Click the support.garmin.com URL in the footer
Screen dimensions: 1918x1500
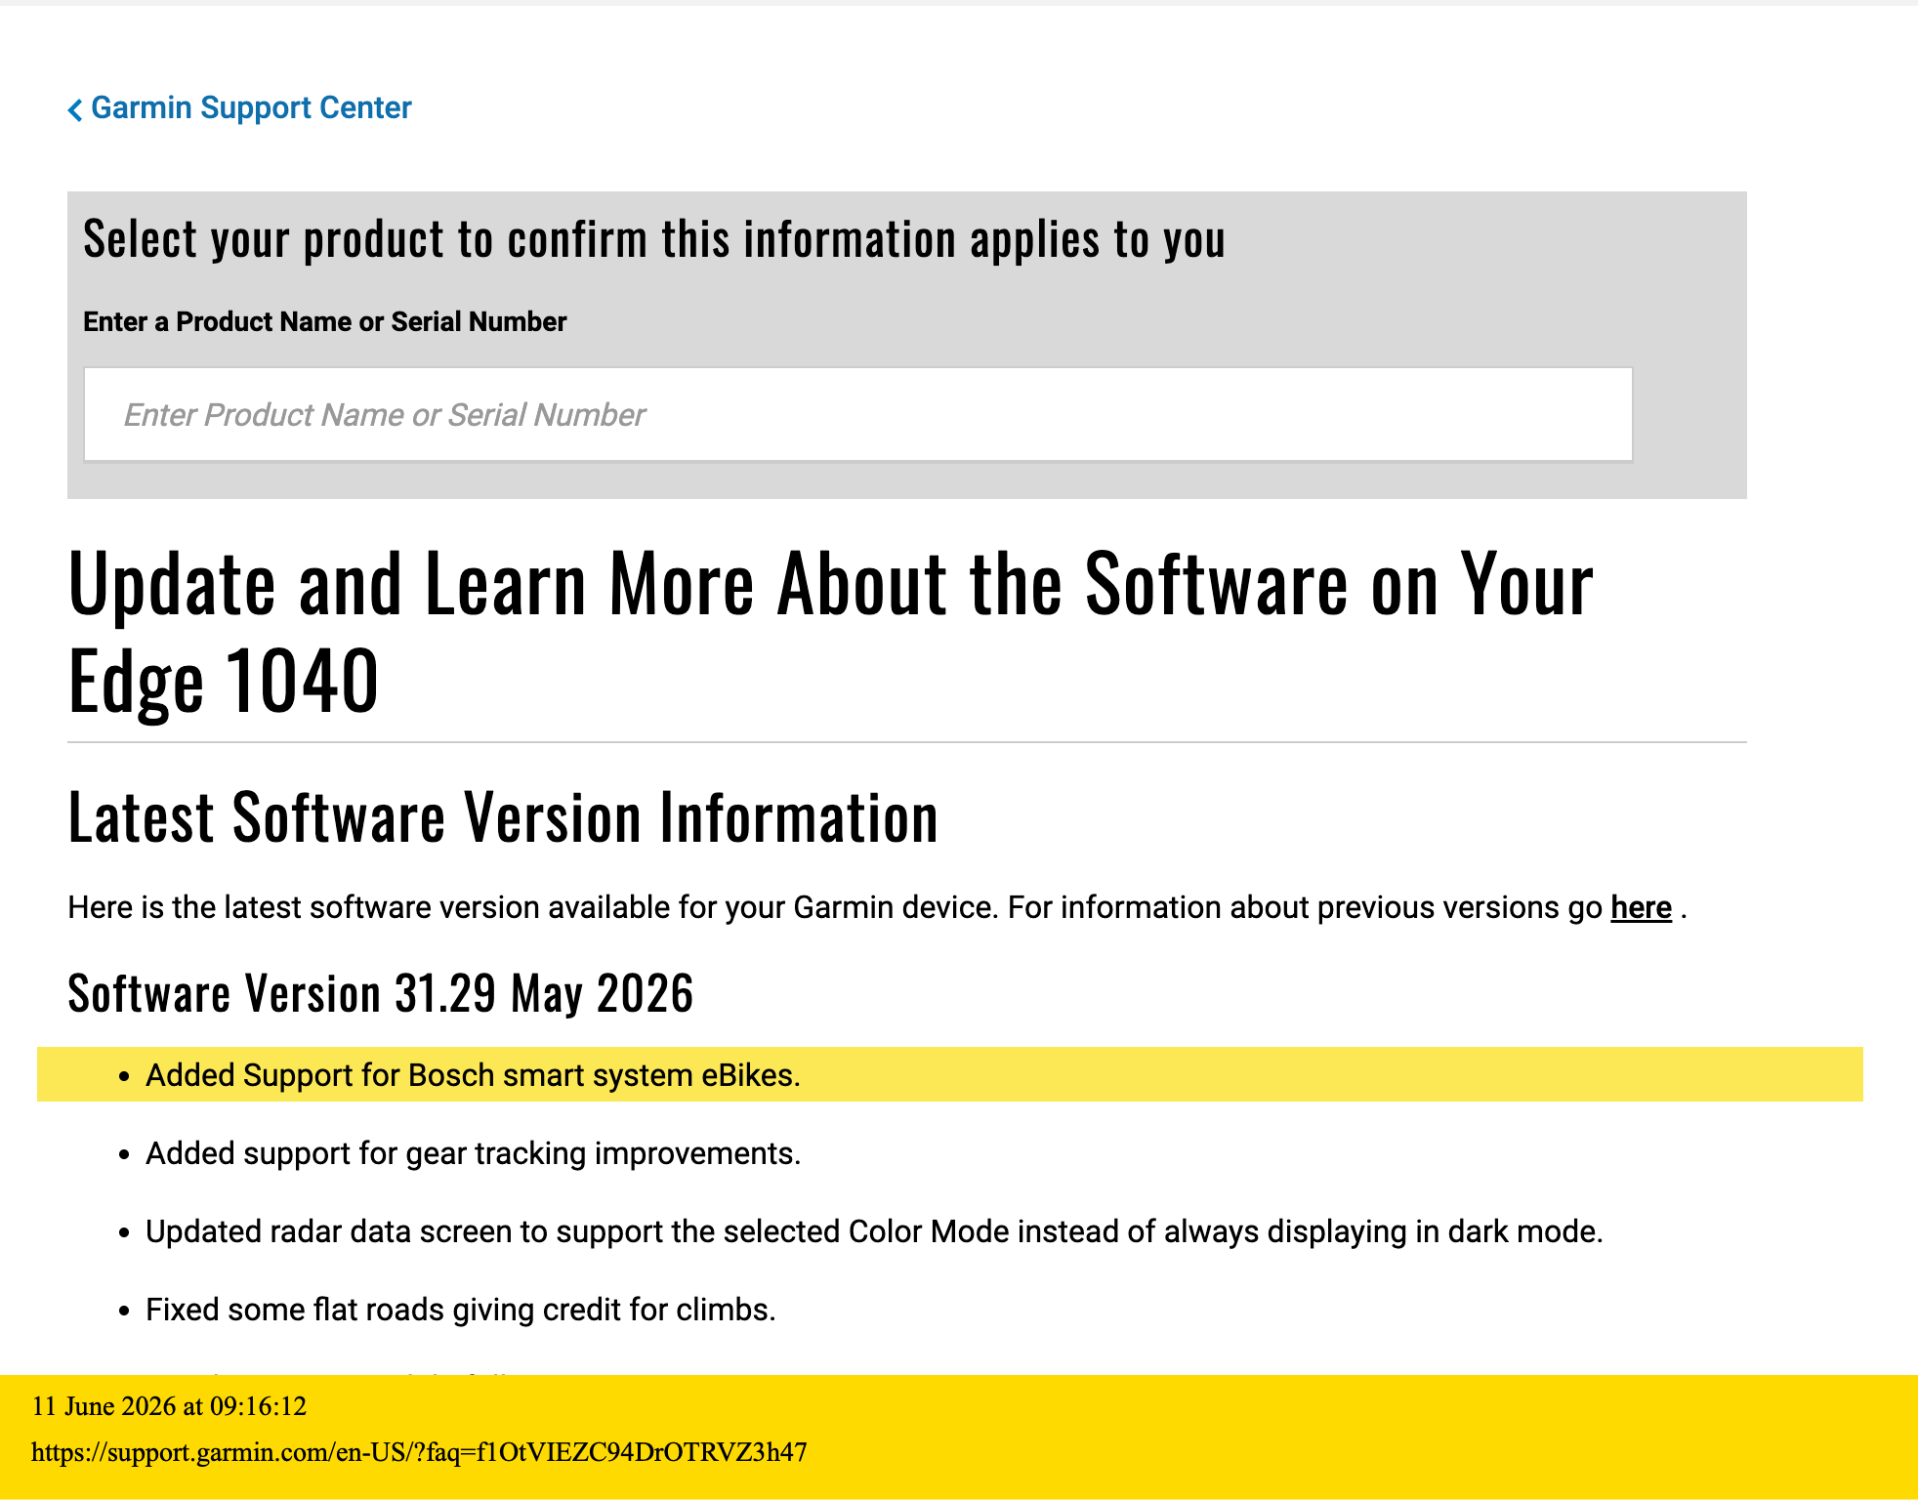point(419,1452)
